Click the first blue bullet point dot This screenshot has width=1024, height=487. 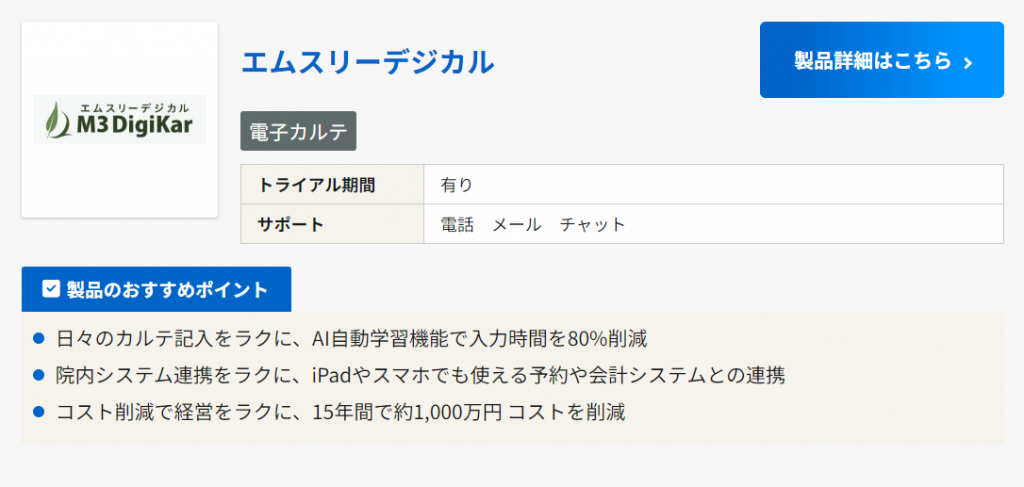tap(39, 338)
